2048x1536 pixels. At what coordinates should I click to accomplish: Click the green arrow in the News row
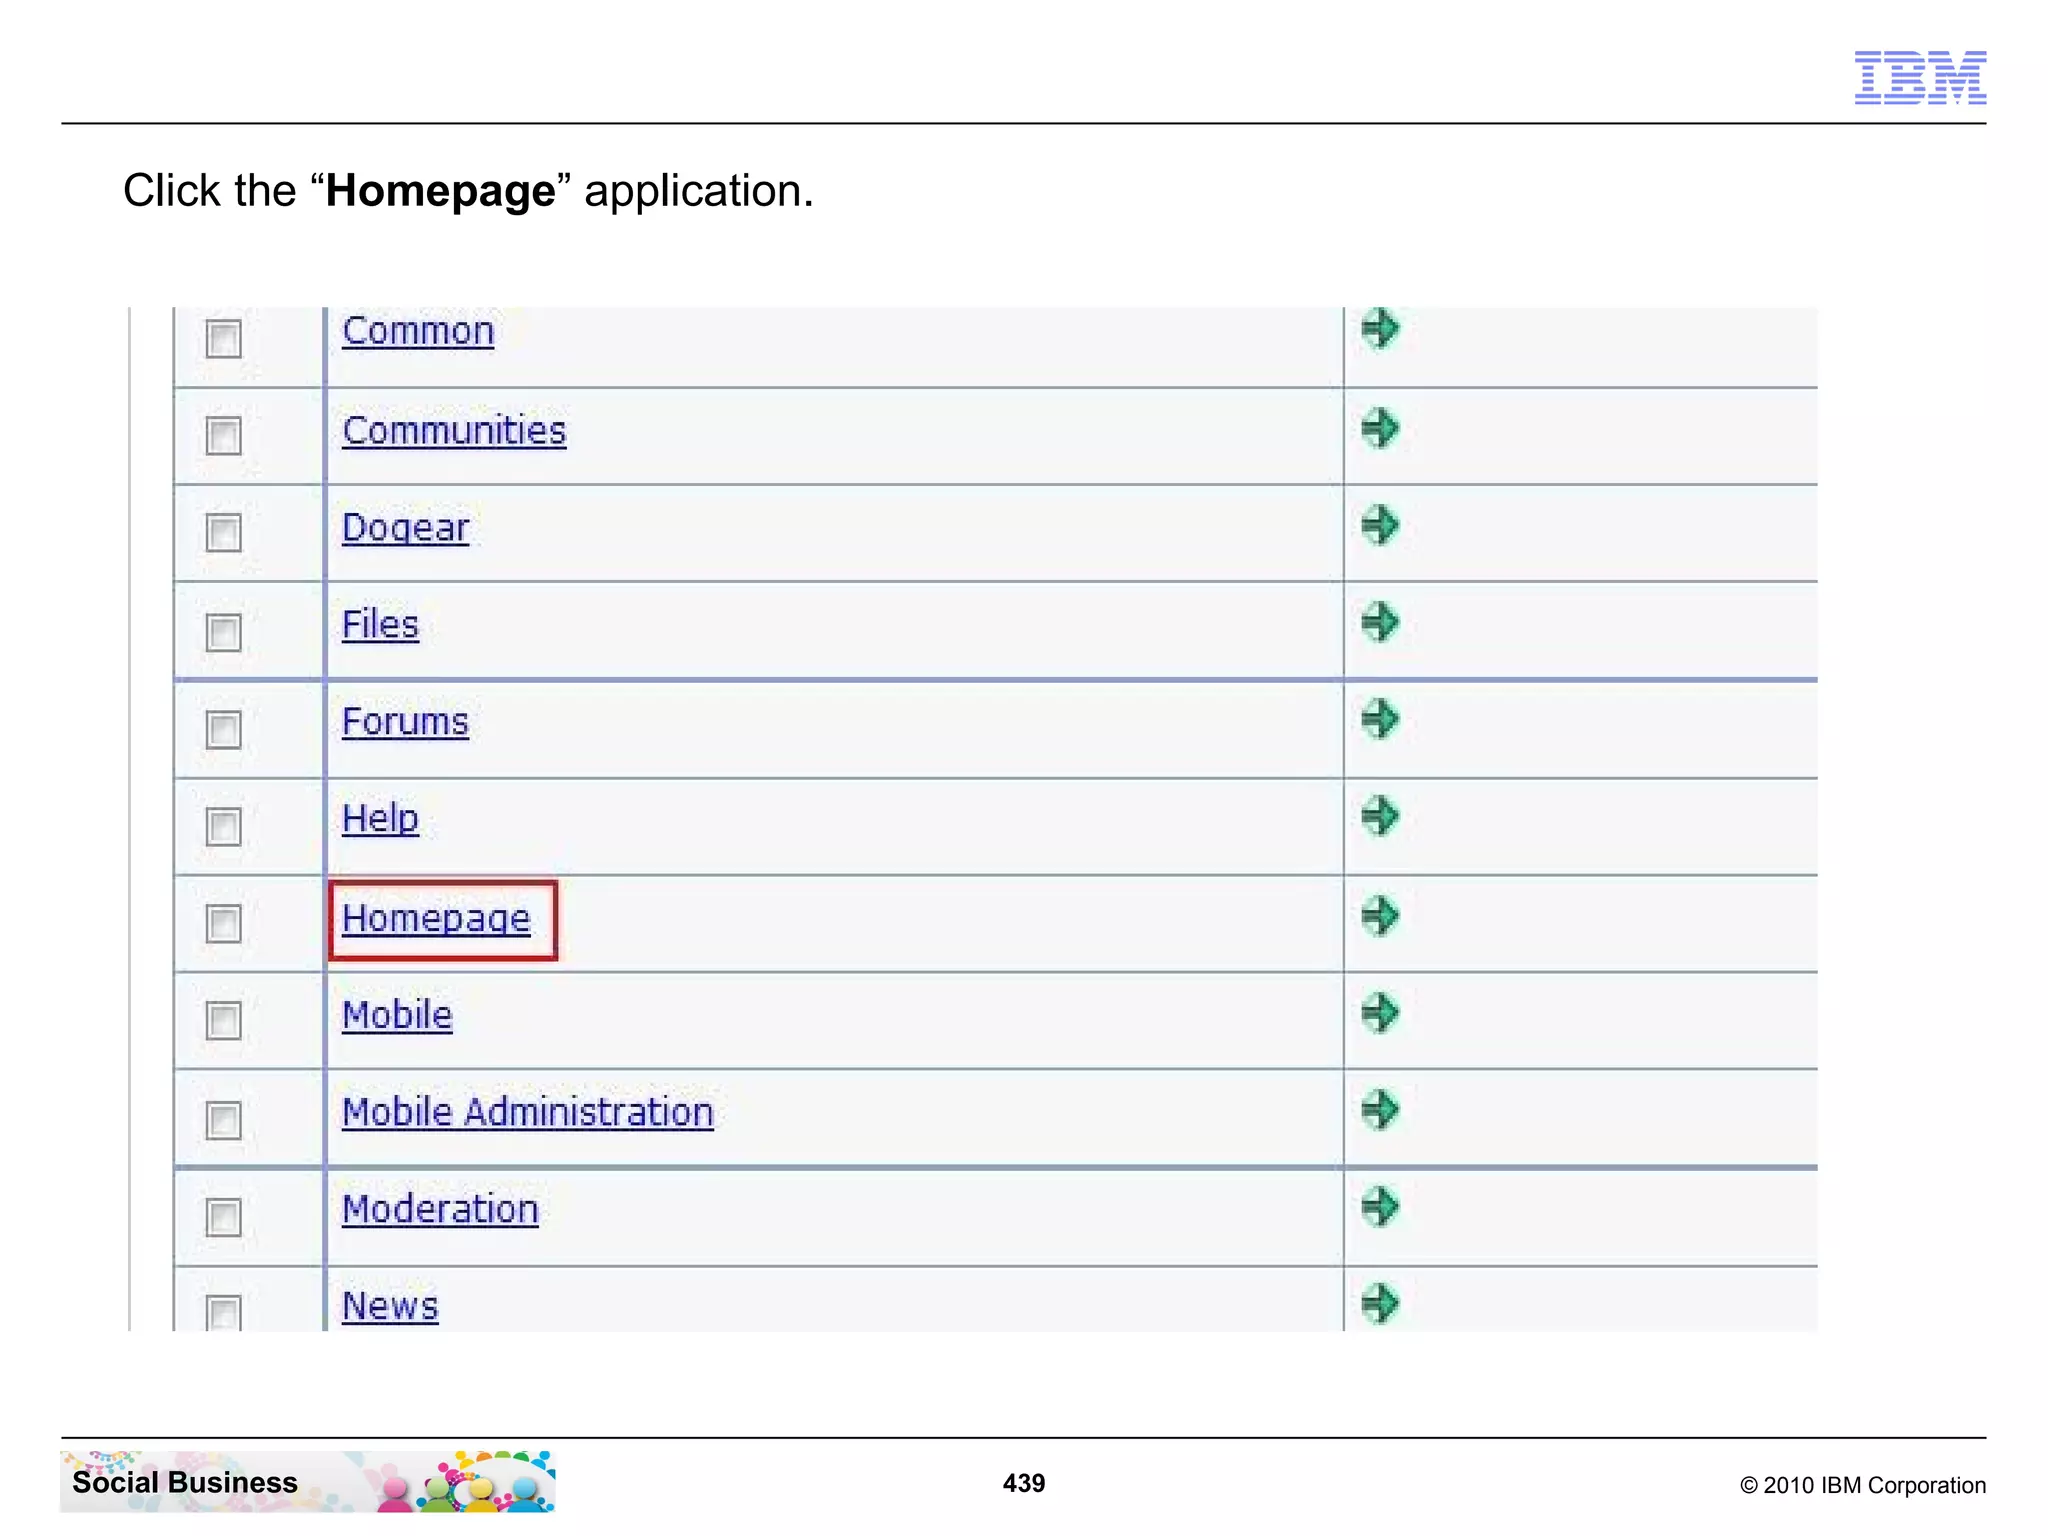pos(1380,1303)
